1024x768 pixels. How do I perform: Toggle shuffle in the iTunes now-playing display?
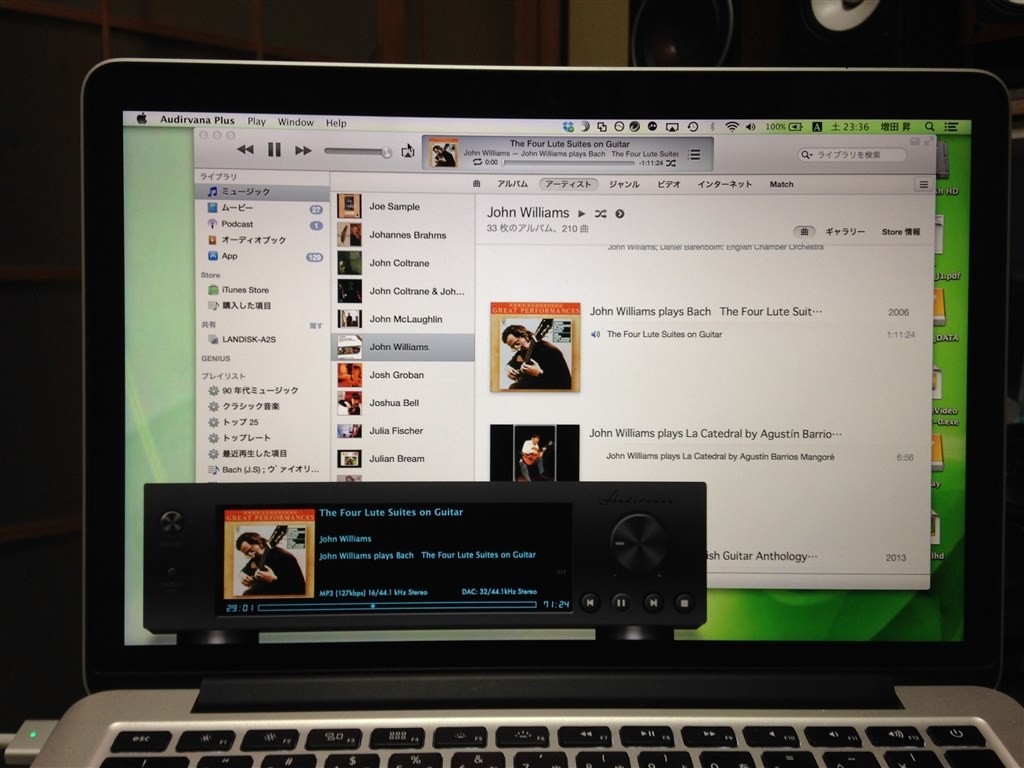coord(671,163)
